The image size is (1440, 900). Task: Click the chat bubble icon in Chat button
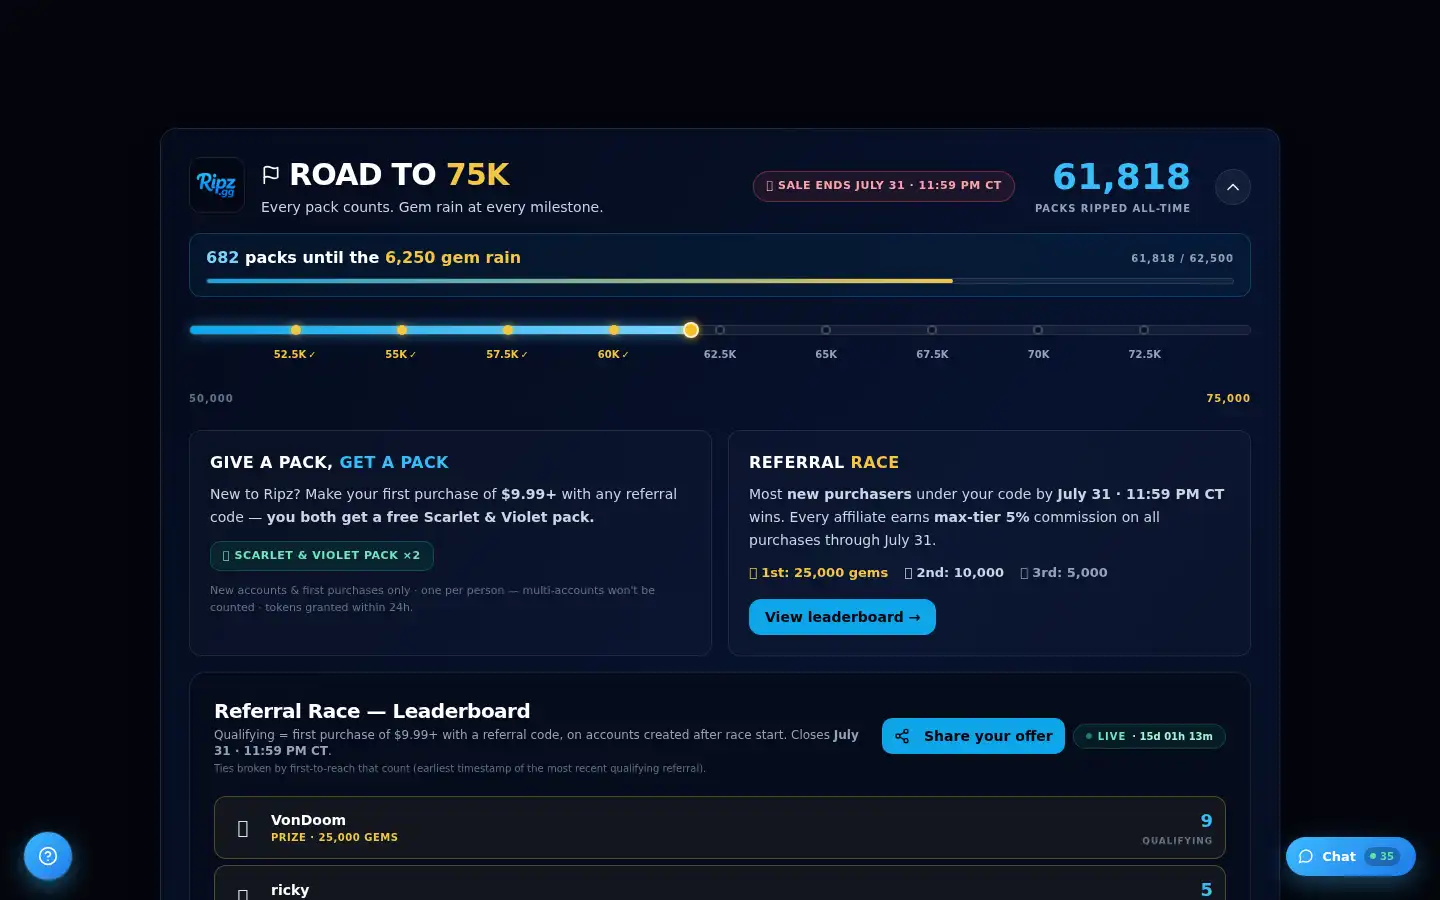[1306, 856]
